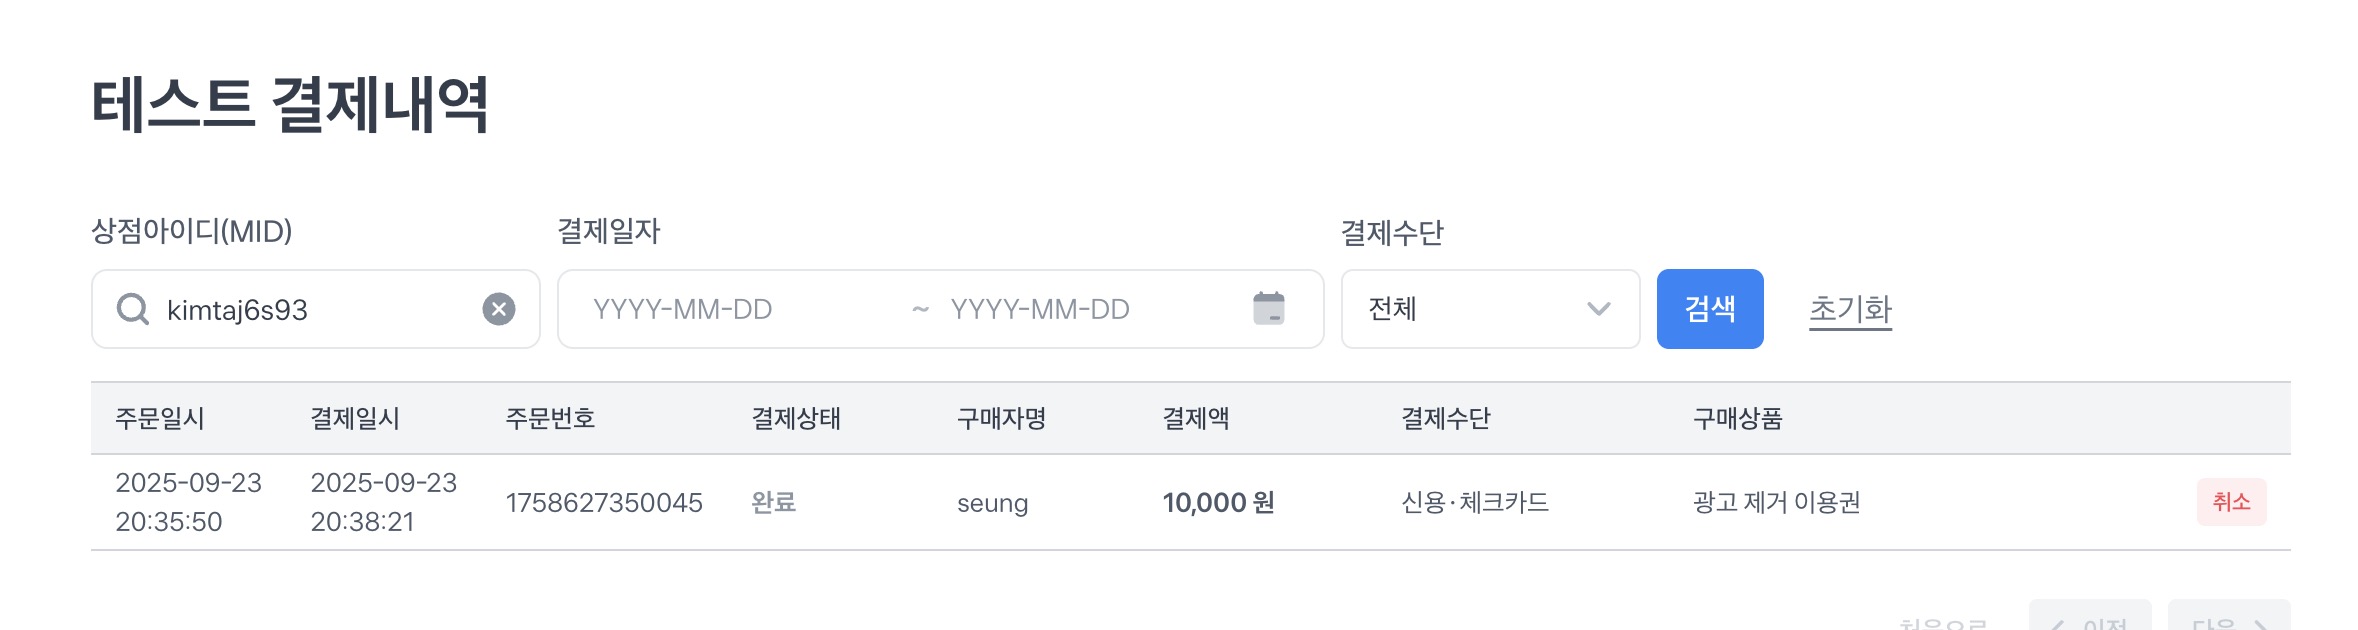
Task: Click the 완료 status in the payment row
Action: pyautogui.click(x=773, y=502)
